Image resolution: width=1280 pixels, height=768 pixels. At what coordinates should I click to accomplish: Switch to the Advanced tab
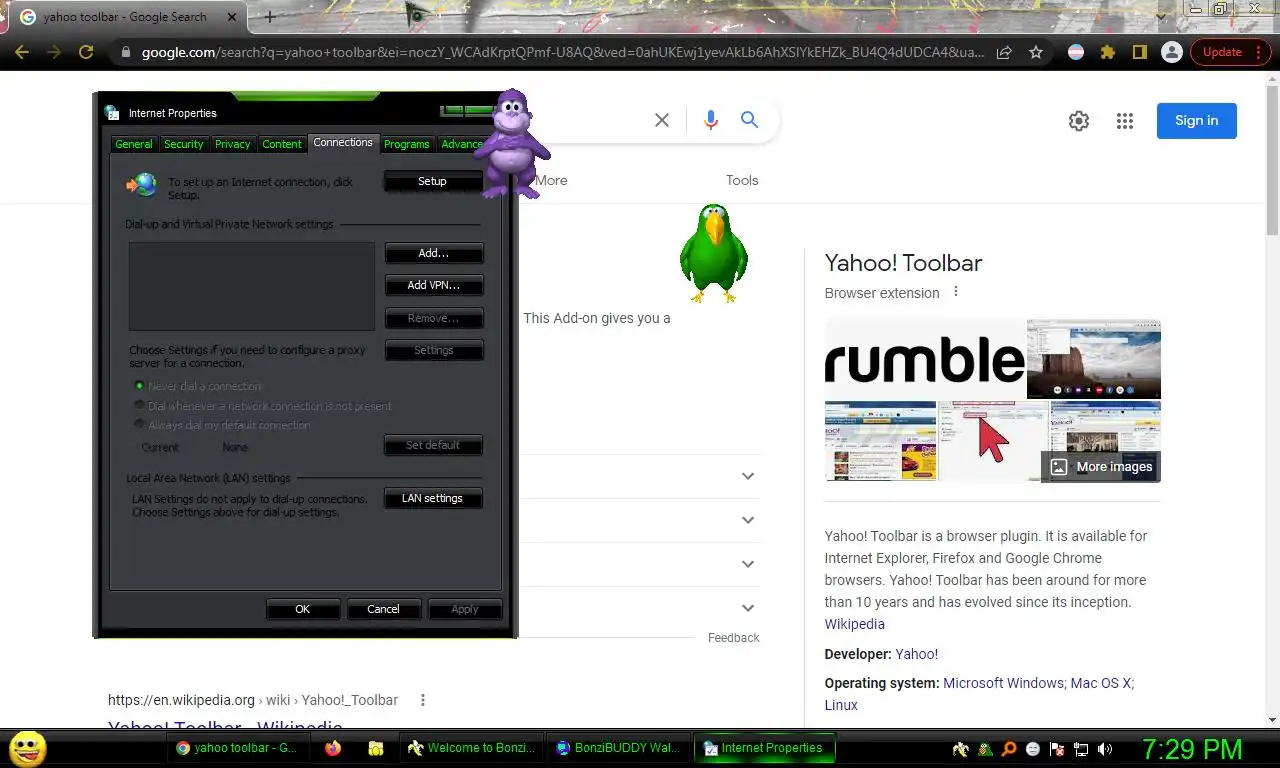462,144
